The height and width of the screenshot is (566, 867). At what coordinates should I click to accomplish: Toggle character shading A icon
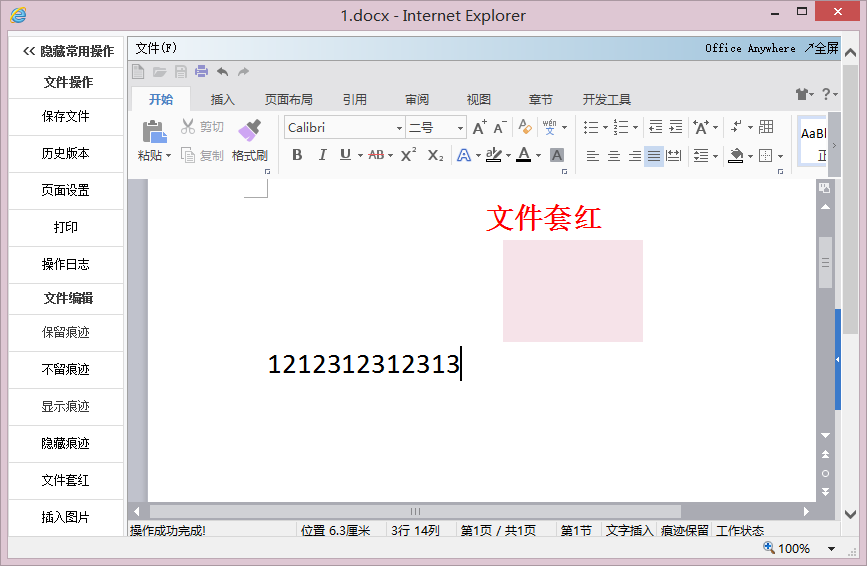point(557,155)
